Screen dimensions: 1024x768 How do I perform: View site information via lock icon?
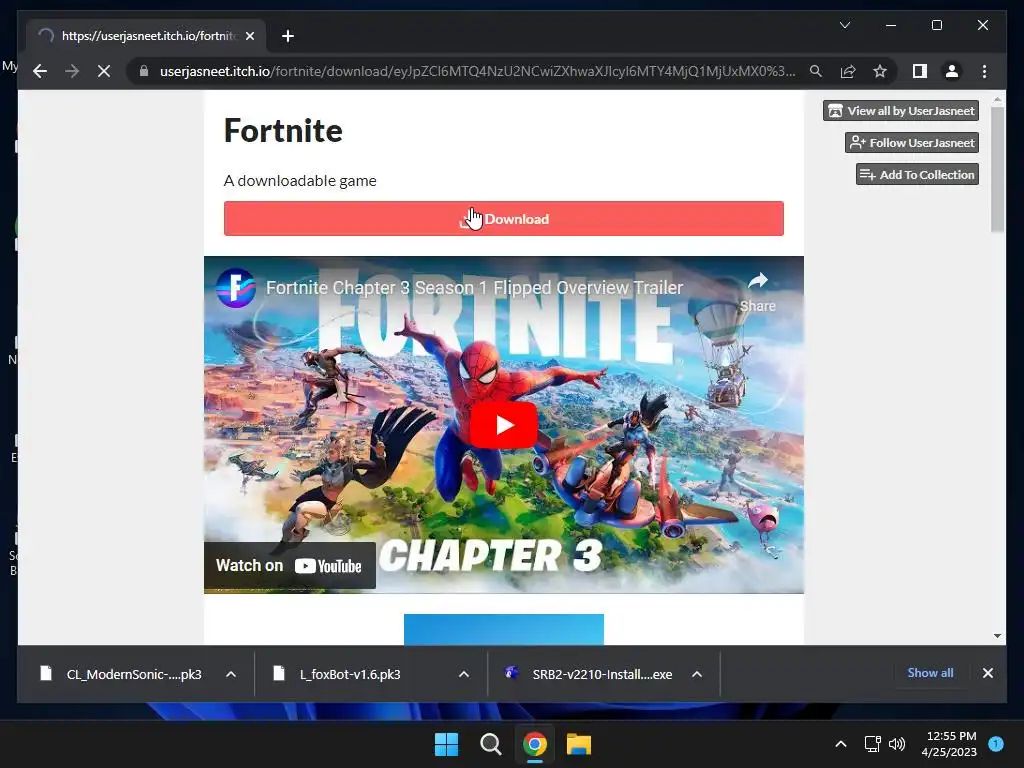144,71
